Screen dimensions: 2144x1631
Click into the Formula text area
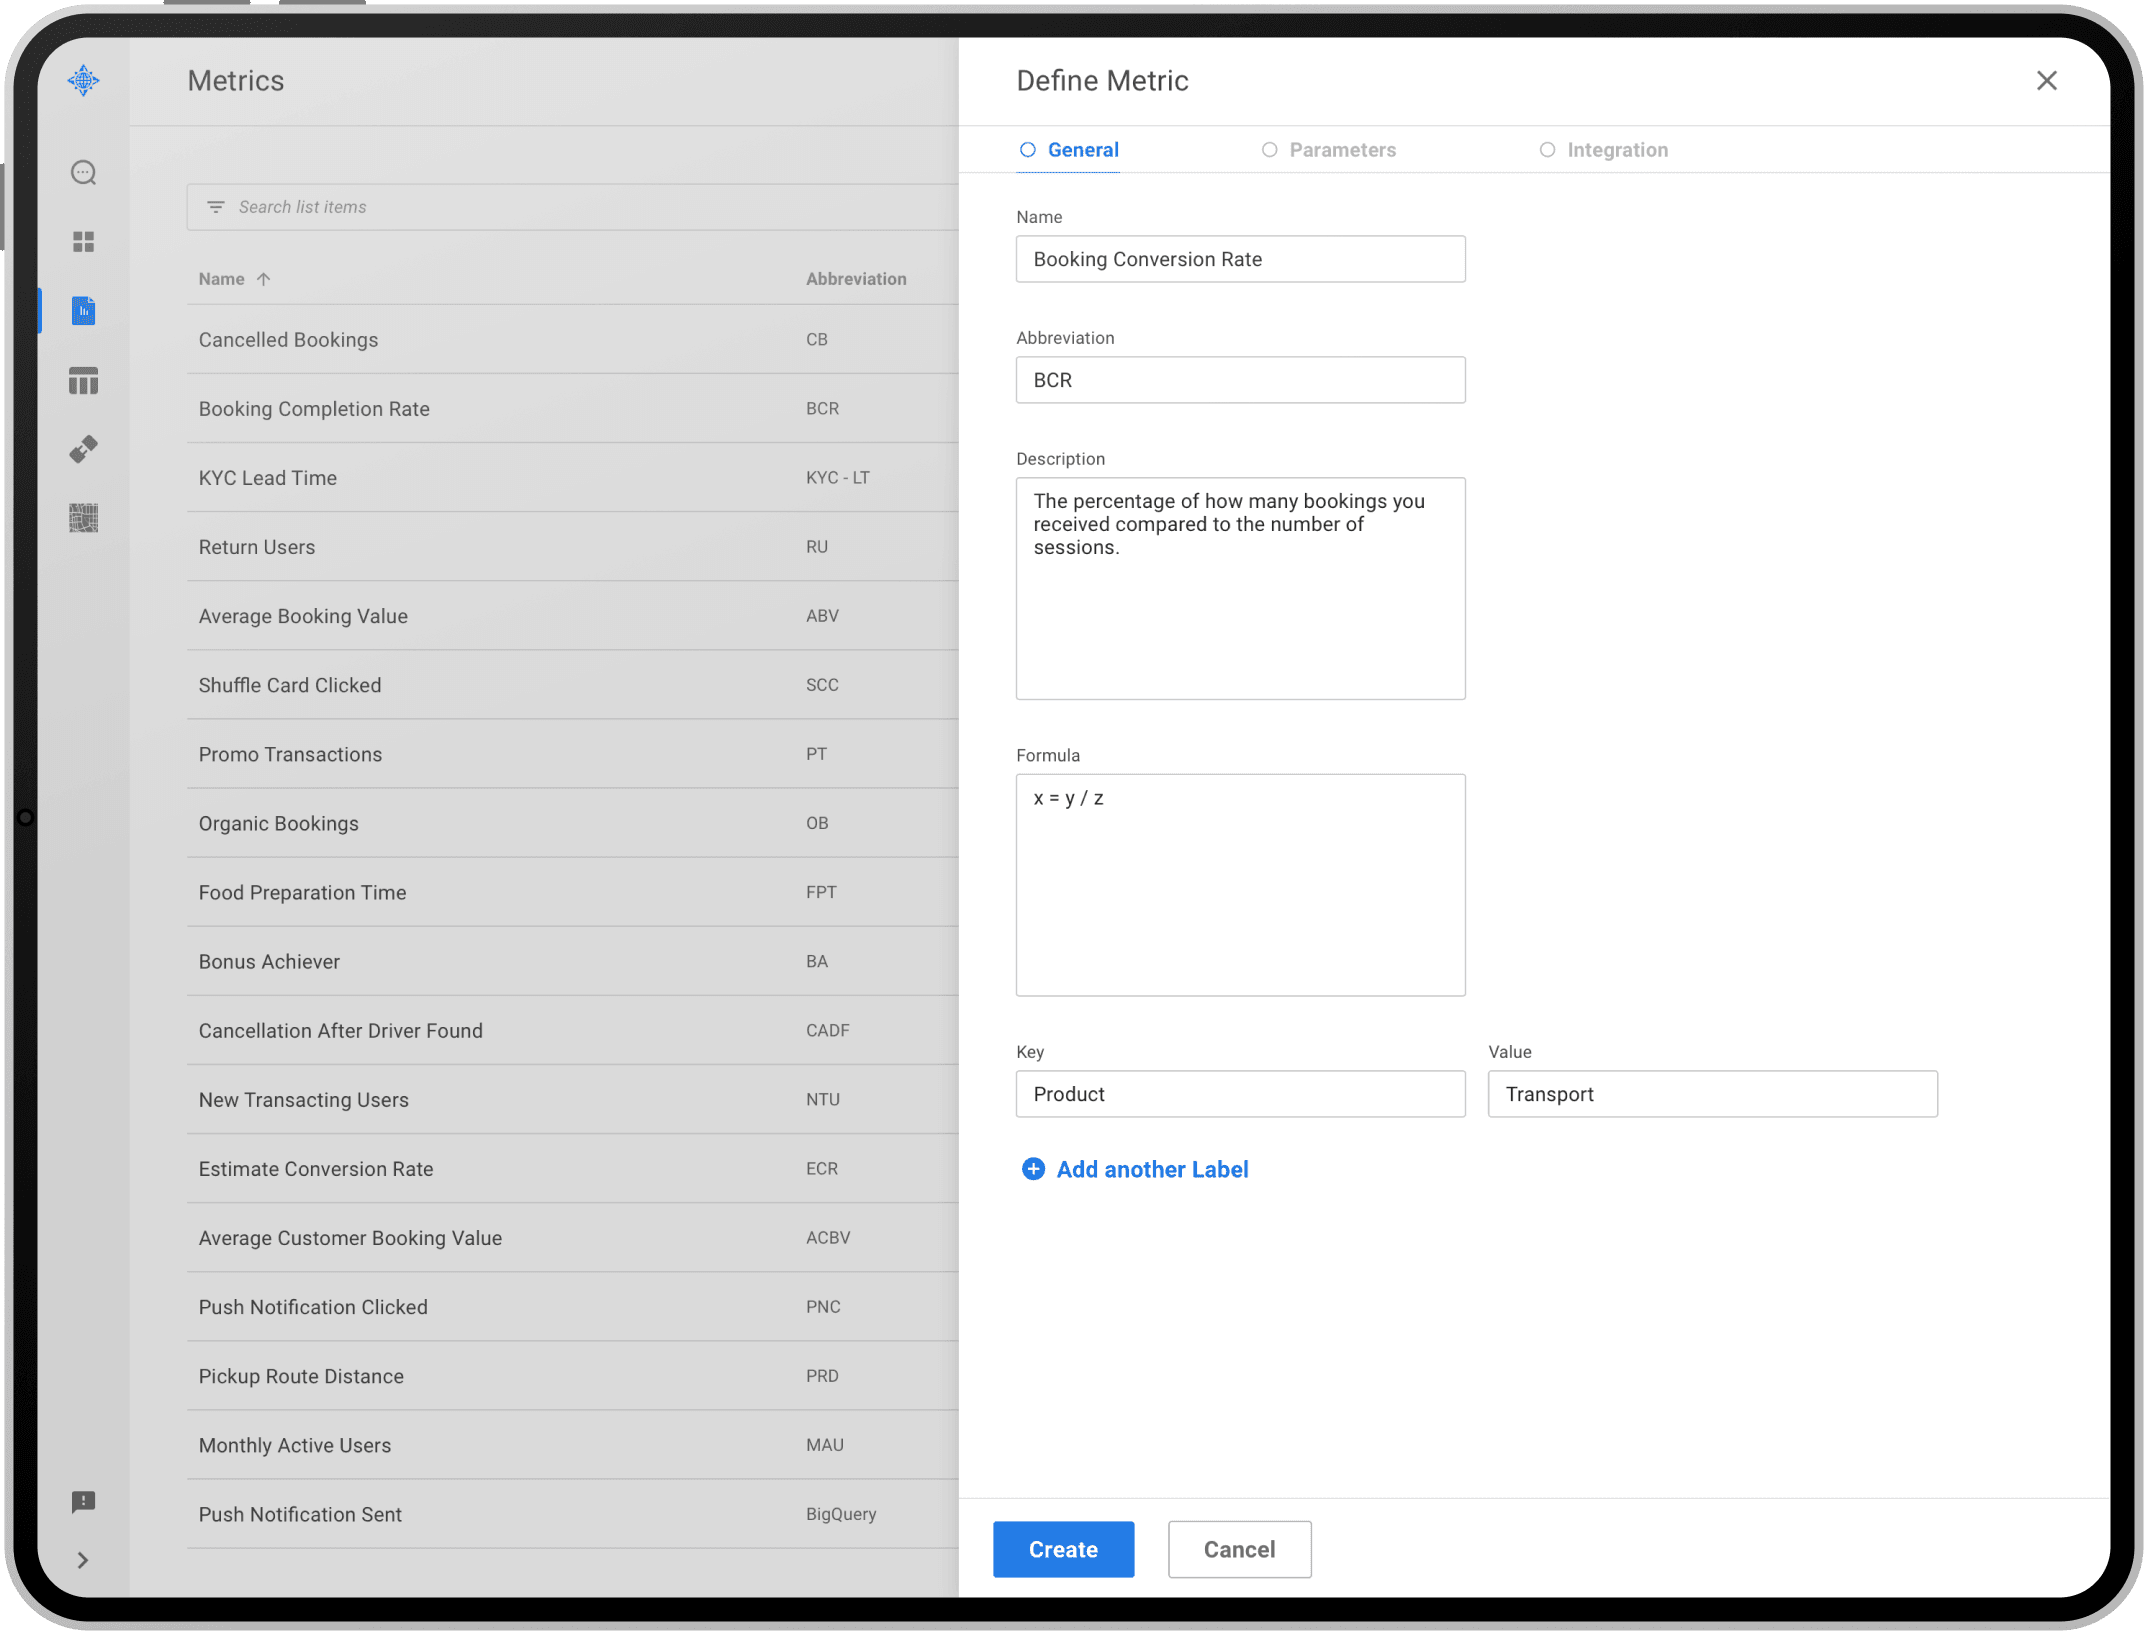1240,885
